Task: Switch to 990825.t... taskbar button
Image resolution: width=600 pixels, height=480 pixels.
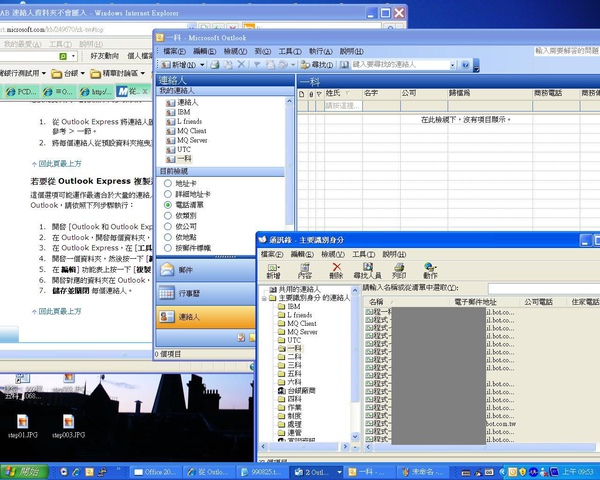Action: tap(262, 472)
